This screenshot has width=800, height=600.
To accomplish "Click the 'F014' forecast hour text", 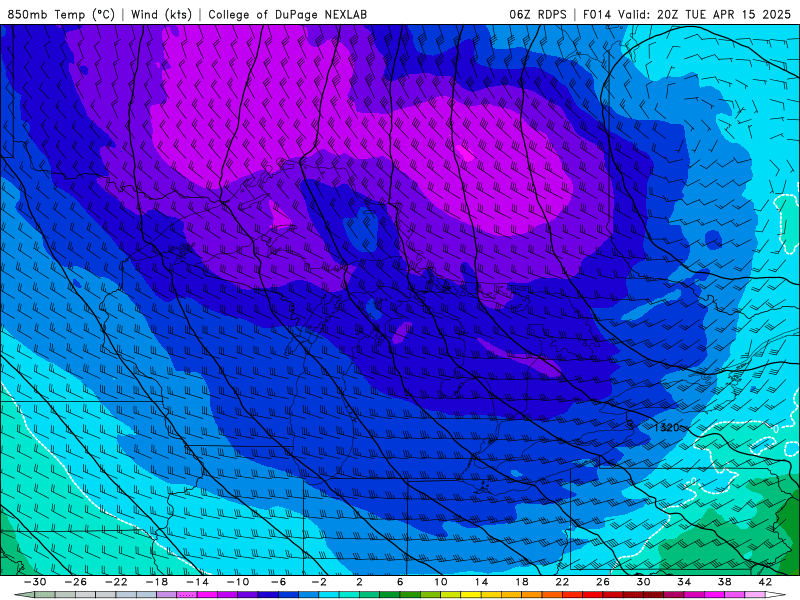I will [x=597, y=14].
